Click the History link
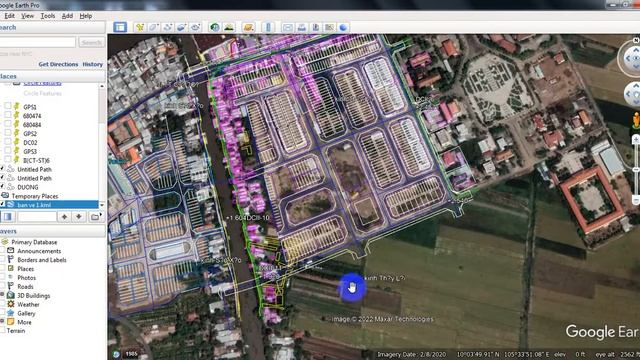 93,64
